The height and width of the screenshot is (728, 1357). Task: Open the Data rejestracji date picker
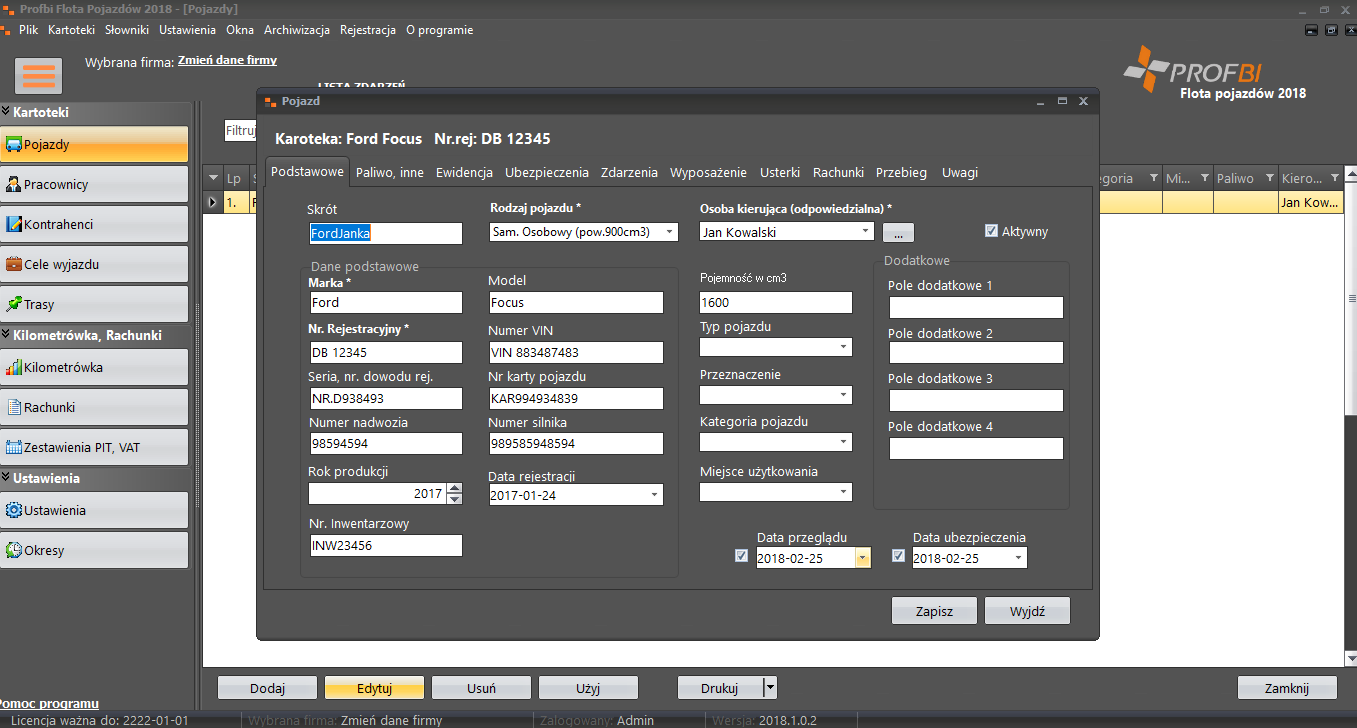click(655, 495)
